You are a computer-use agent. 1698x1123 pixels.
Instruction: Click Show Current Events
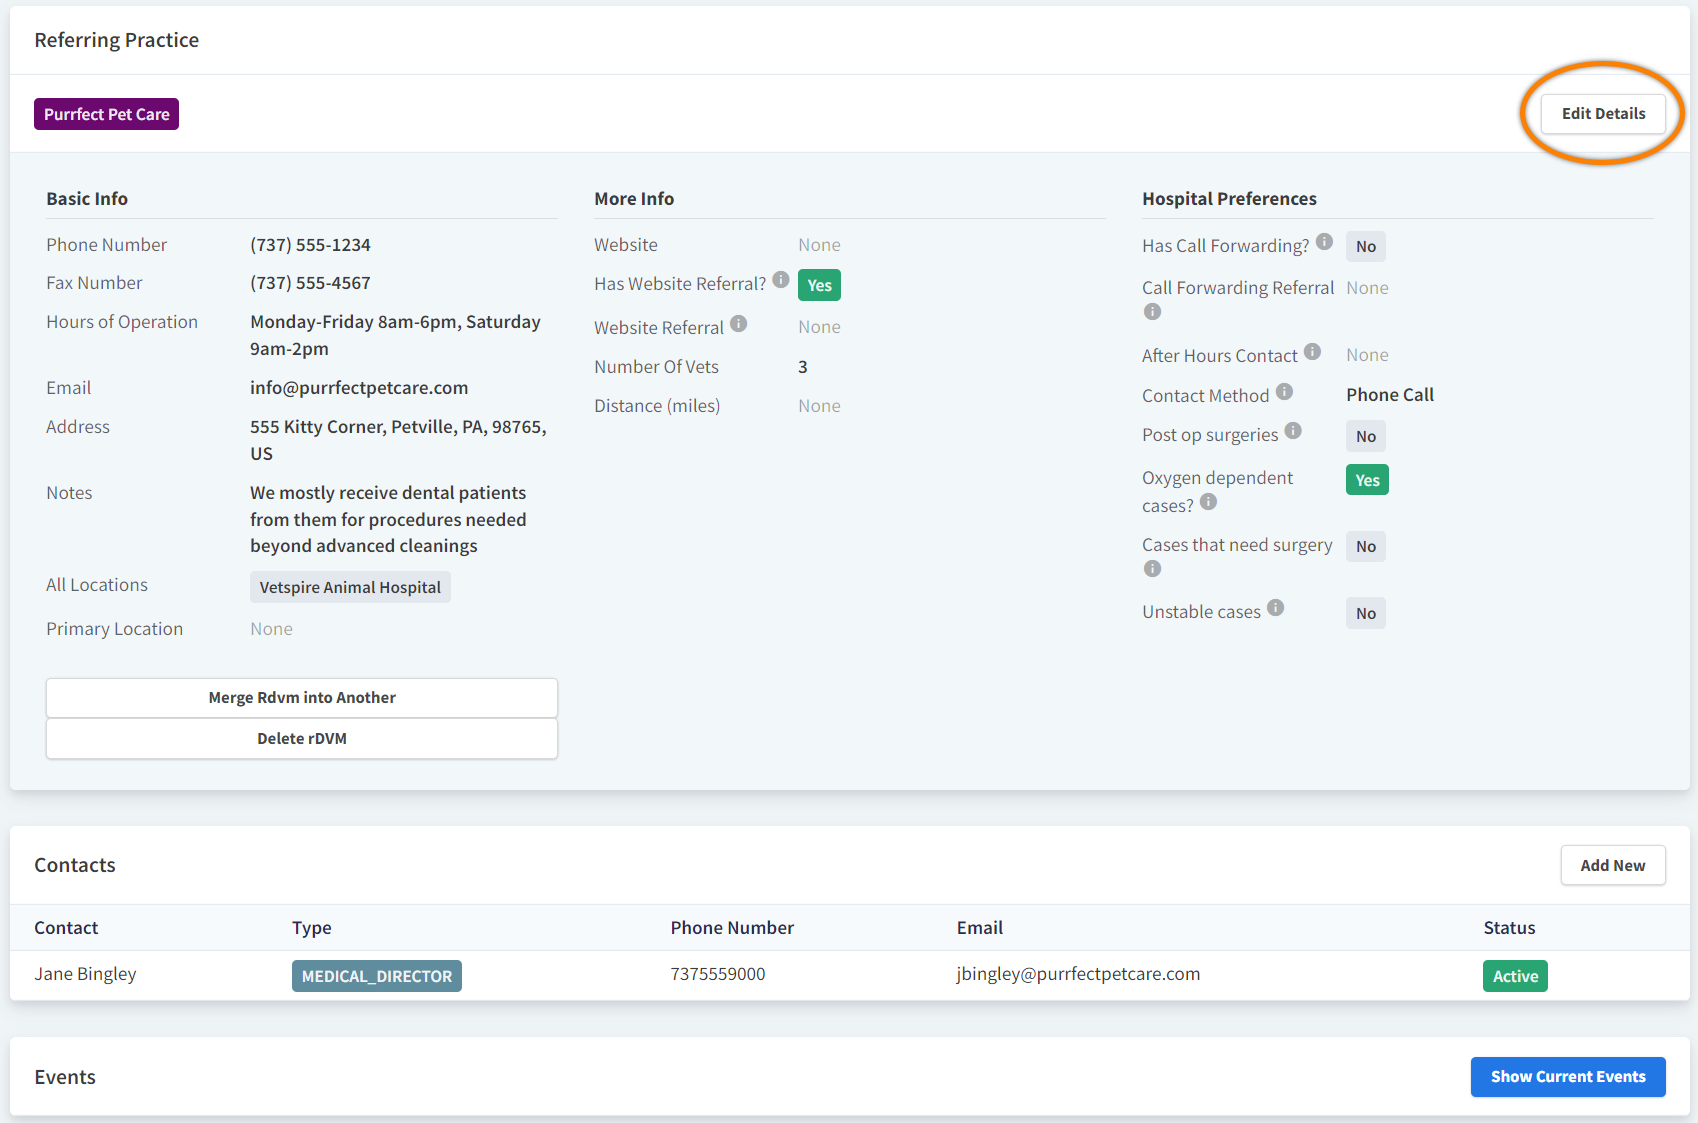pyautogui.click(x=1567, y=1076)
